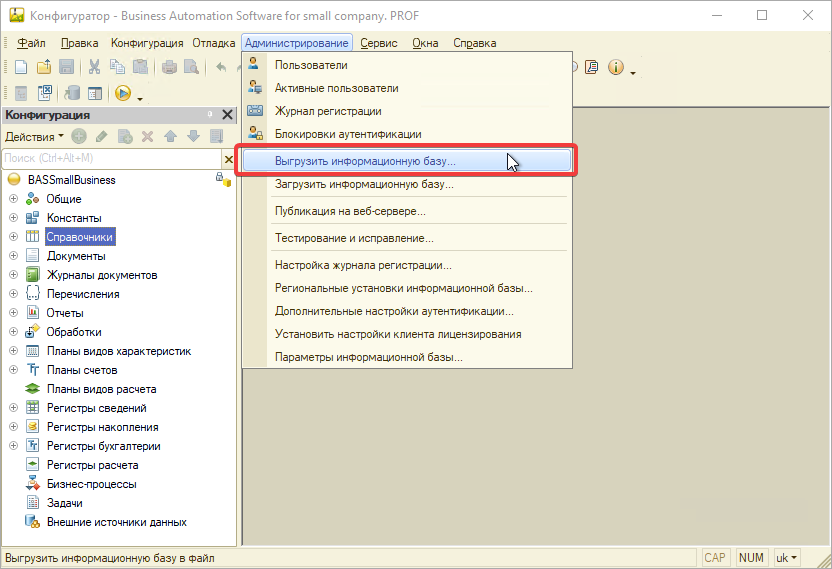
Task: Click the New document toolbar icon
Action: coord(21,67)
